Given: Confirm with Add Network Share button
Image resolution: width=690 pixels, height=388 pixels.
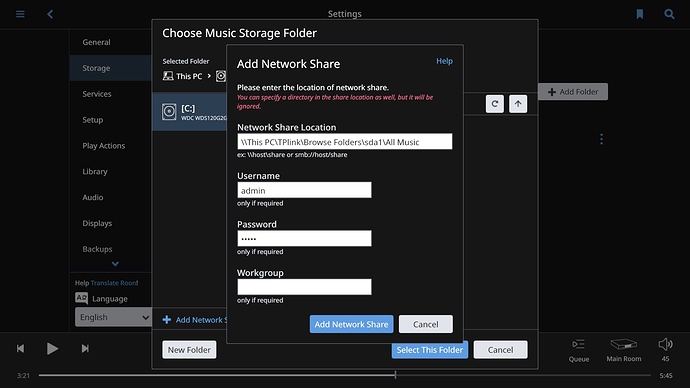Looking at the screenshot, I should [351, 324].
